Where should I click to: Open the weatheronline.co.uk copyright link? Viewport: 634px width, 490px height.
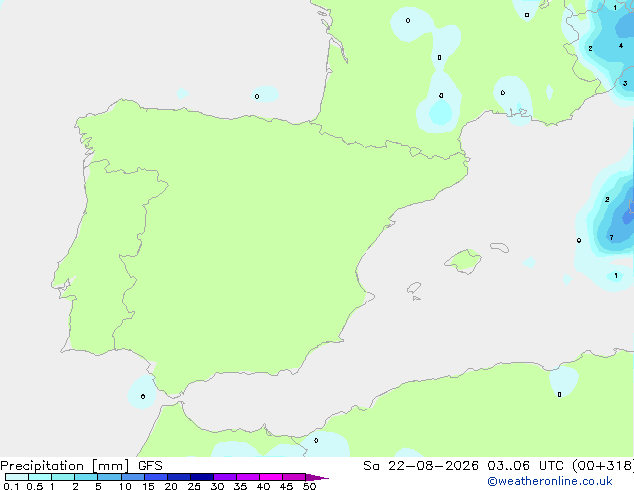(x=549, y=481)
